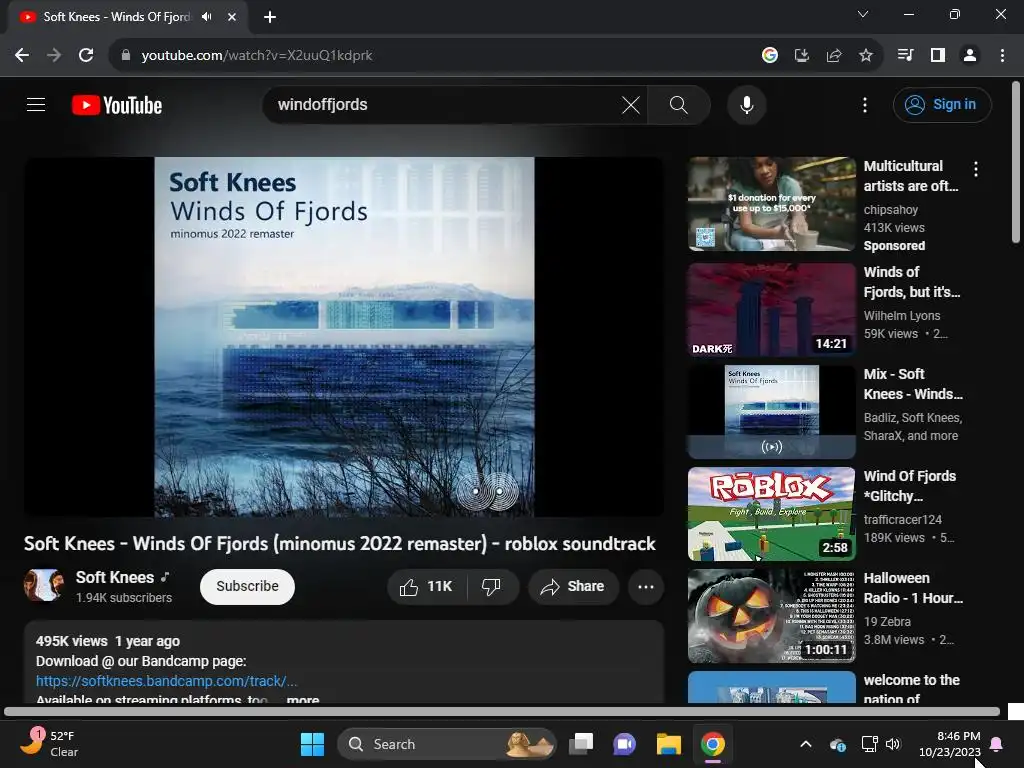Viewport: 1024px width, 768px height.
Task: Click the Google icon in address bar
Action: [770, 56]
